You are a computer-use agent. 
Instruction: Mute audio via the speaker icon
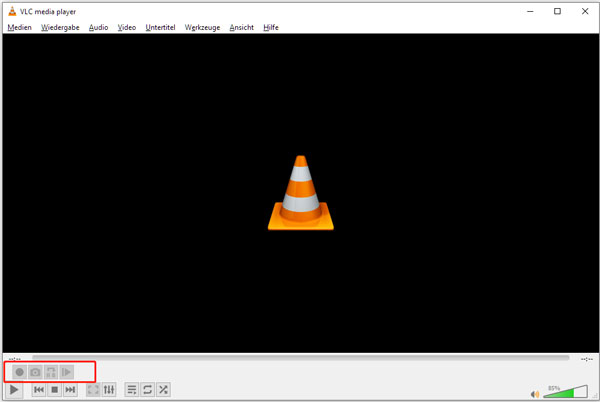pyautogui.click(x=536, y=393)
